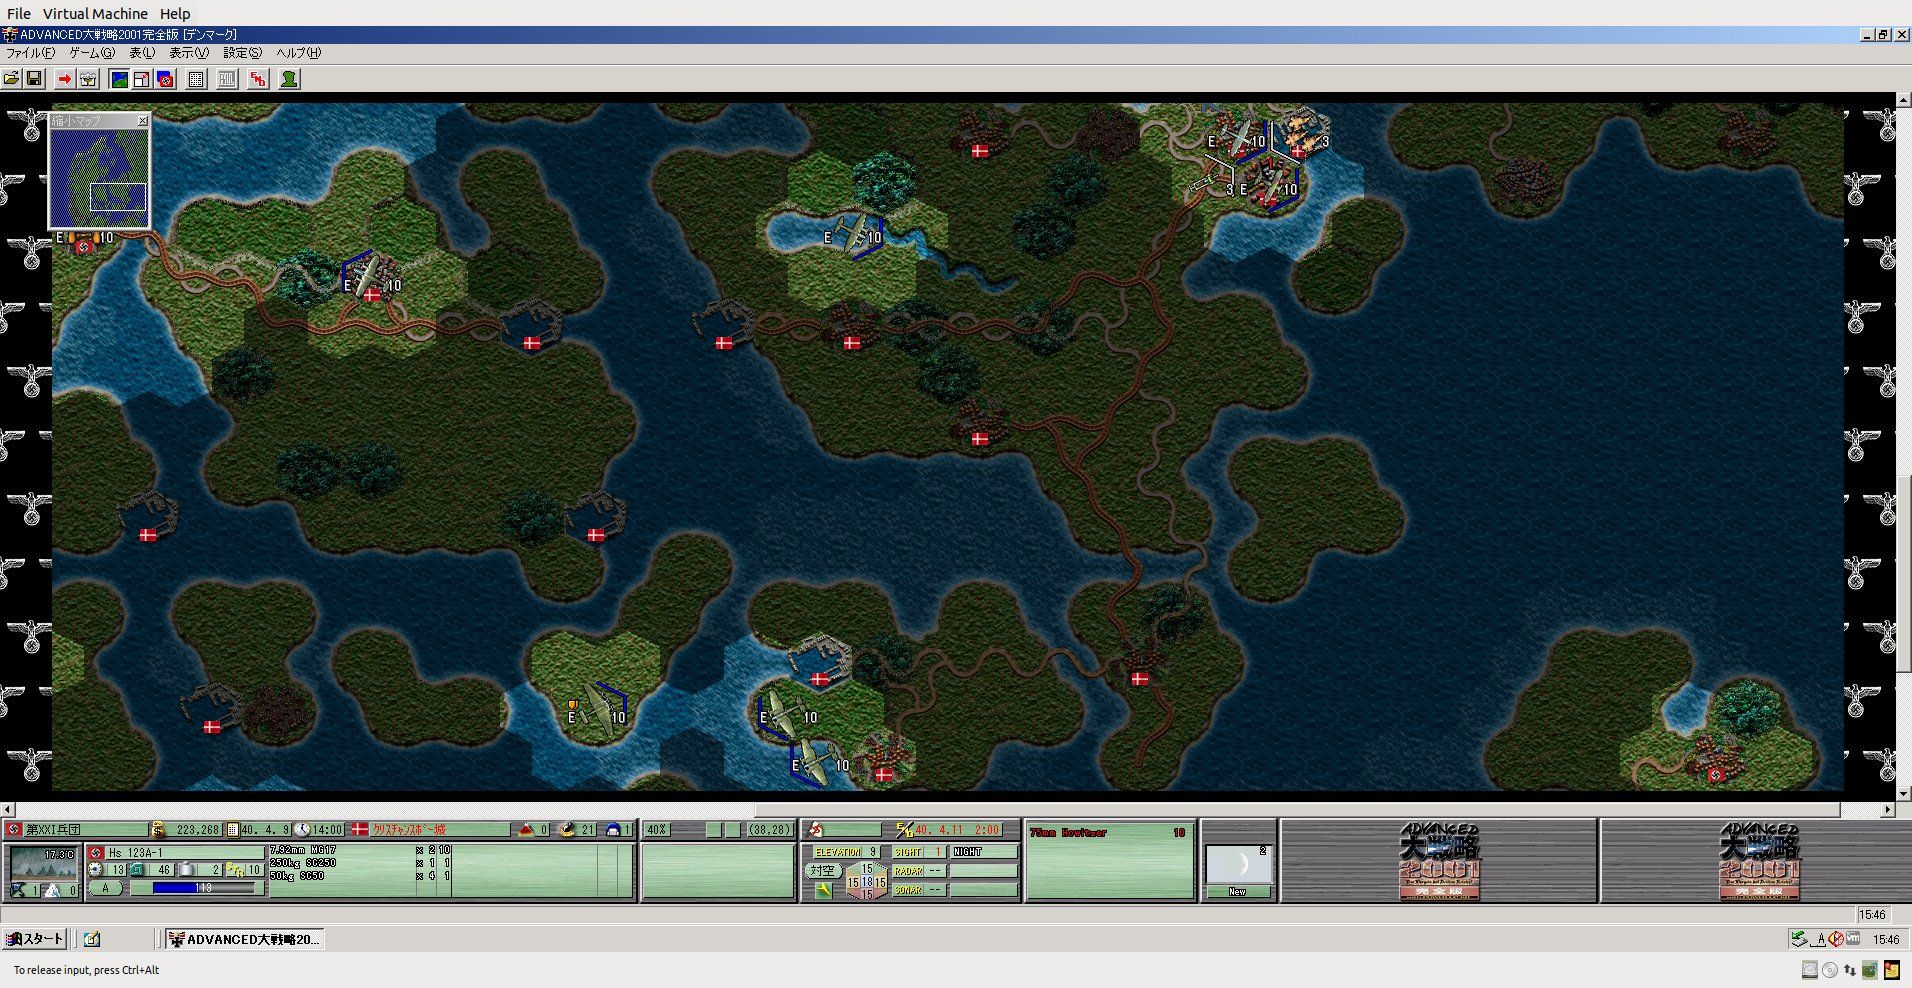Expand the 表示(V) menu
The image size is (1912, 988).
(188, 53)
